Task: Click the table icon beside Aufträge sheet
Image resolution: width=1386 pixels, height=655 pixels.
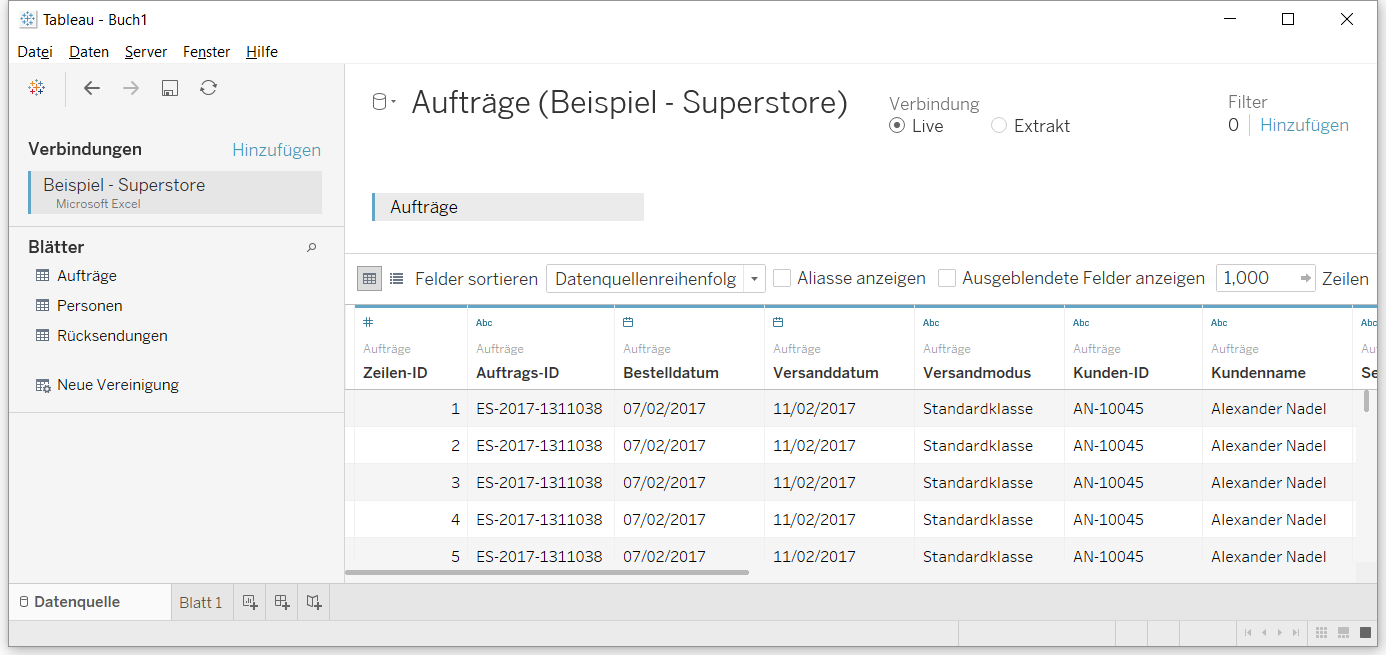Action: point(43,276)
